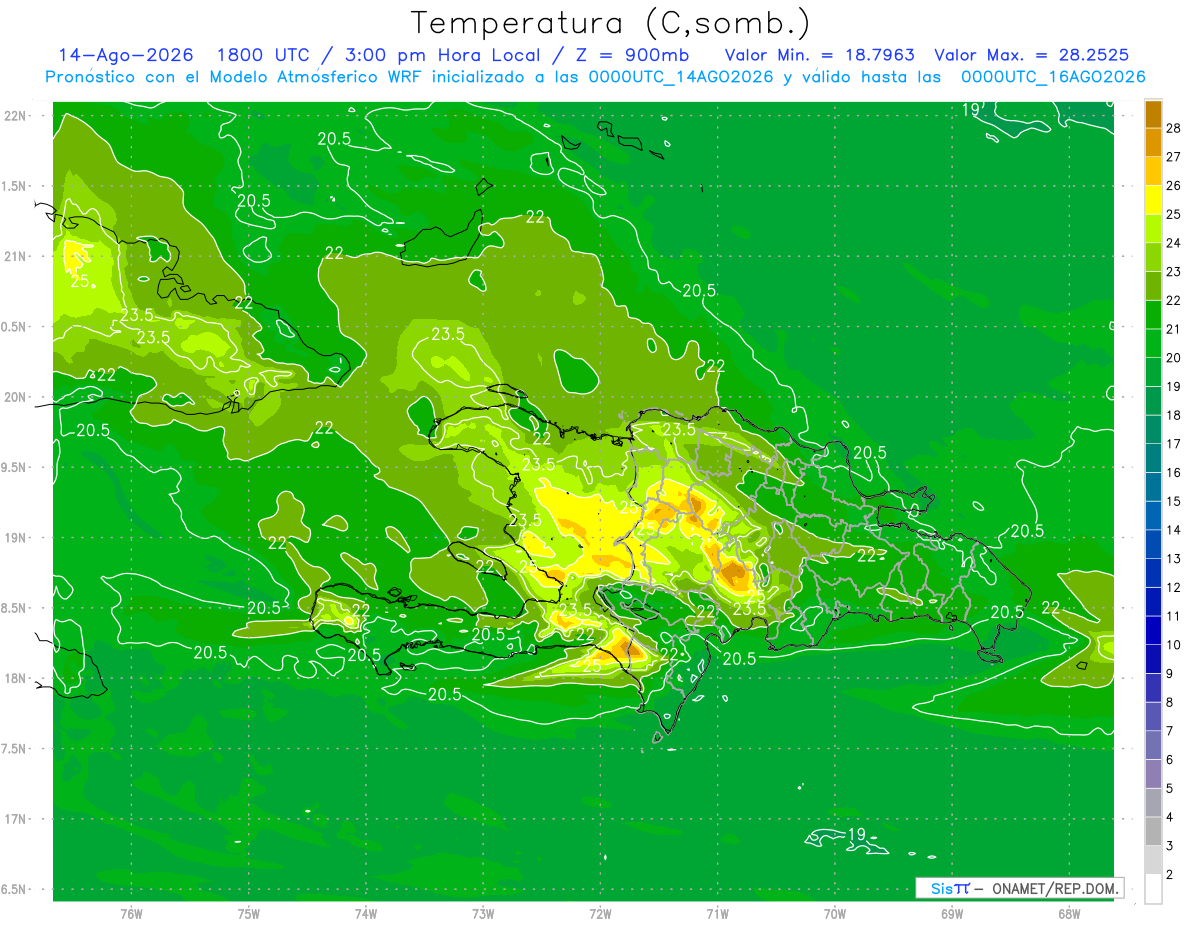1200x927 pixels.
Task: Click legend scale value '24'
Action: point(1174,242)
